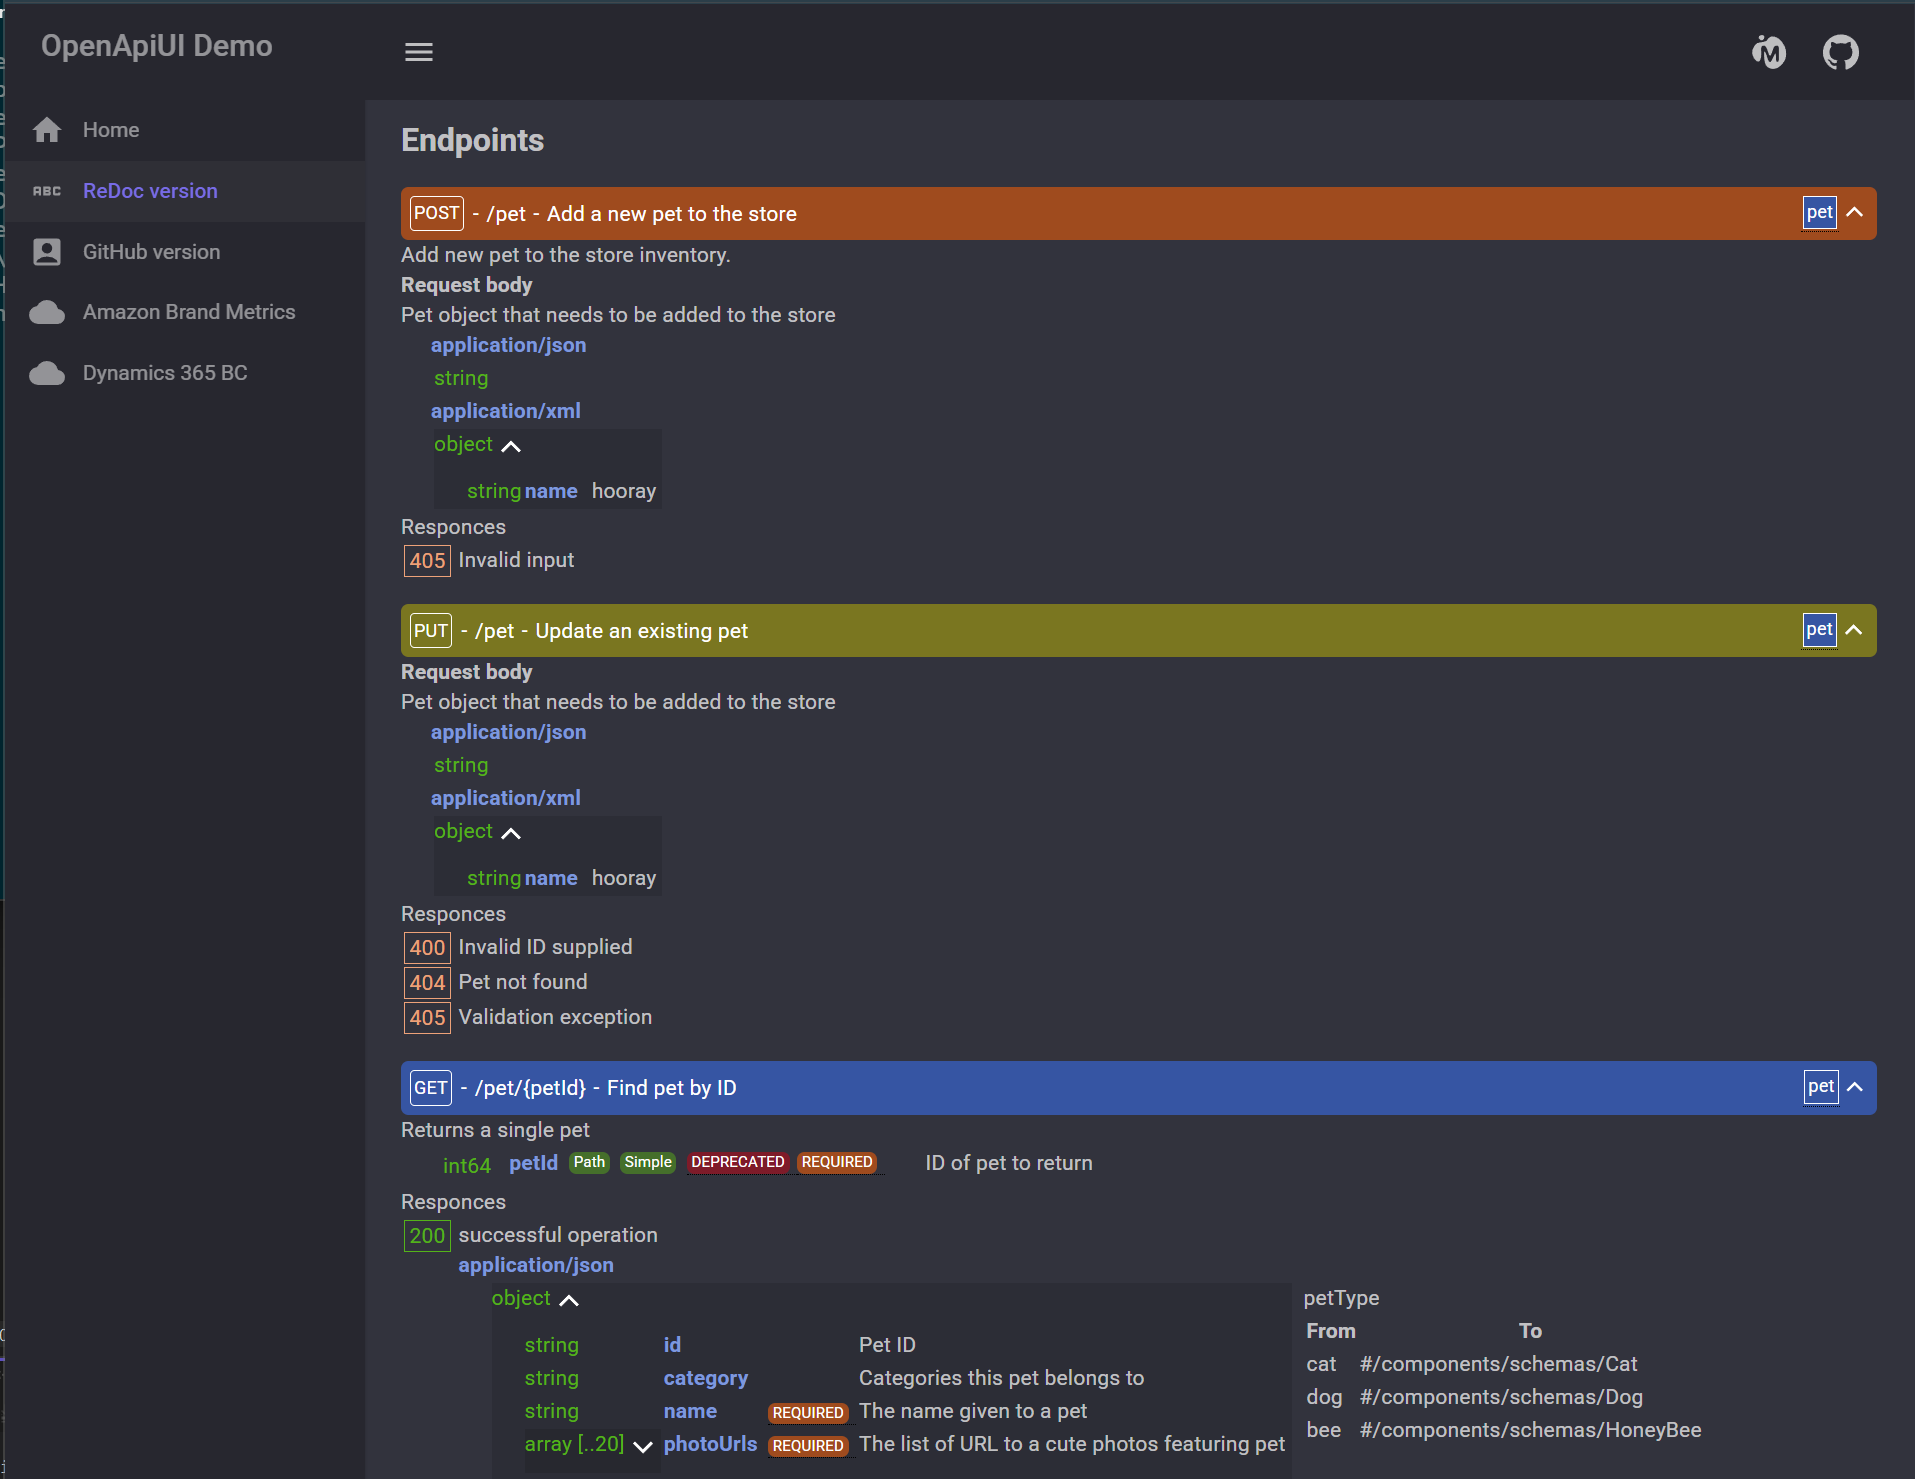
Task: Click the Home house icon
Action: pos(47,130)
